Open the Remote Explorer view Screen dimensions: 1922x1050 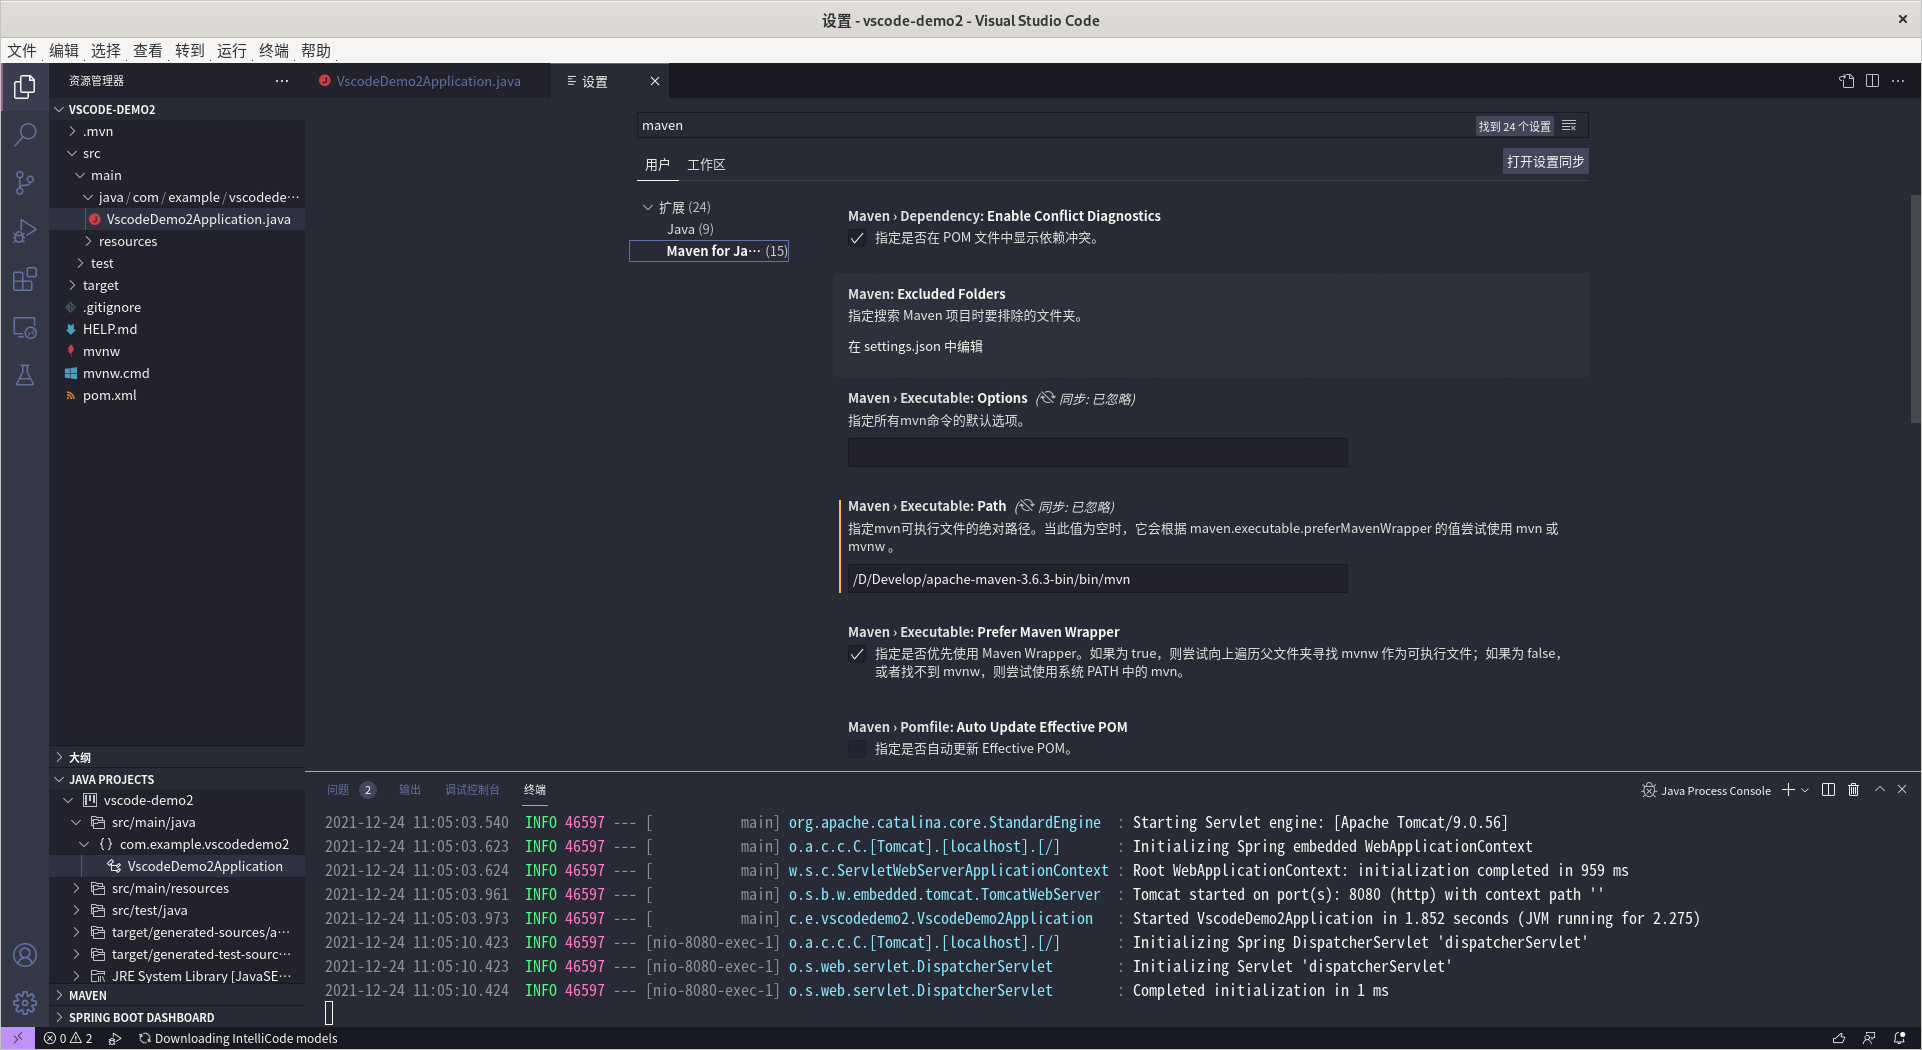click(x=24, y=328)
